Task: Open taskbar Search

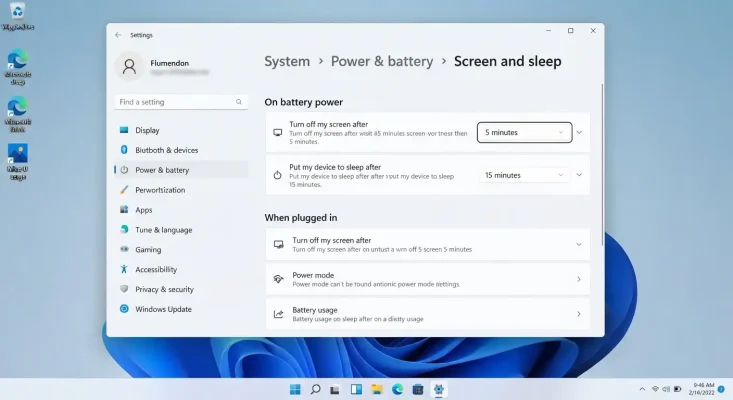Action: coord(316,389)
